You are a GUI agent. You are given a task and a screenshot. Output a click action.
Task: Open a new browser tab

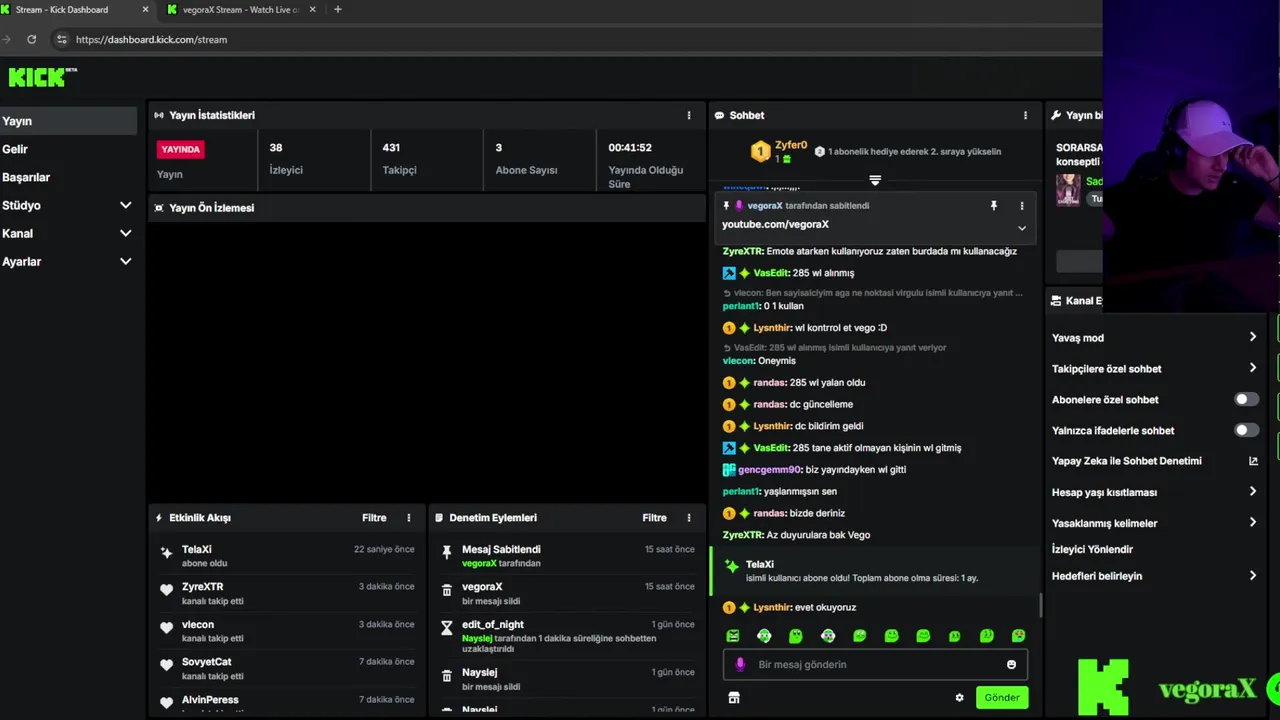[337, 10]
